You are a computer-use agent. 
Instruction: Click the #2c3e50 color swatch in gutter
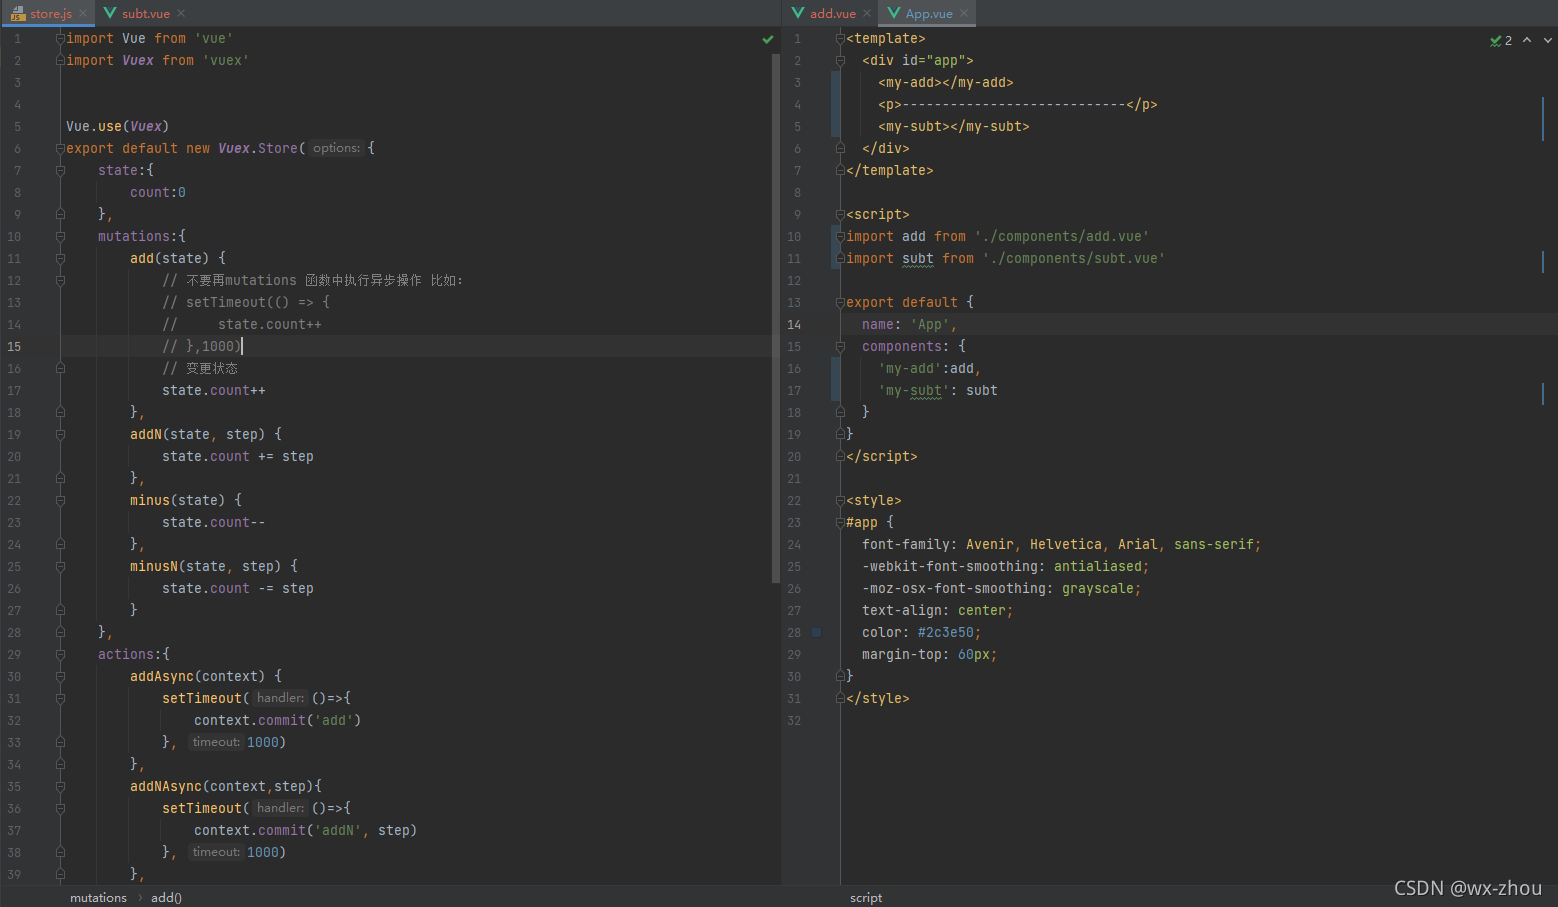(x=816, y=632)
